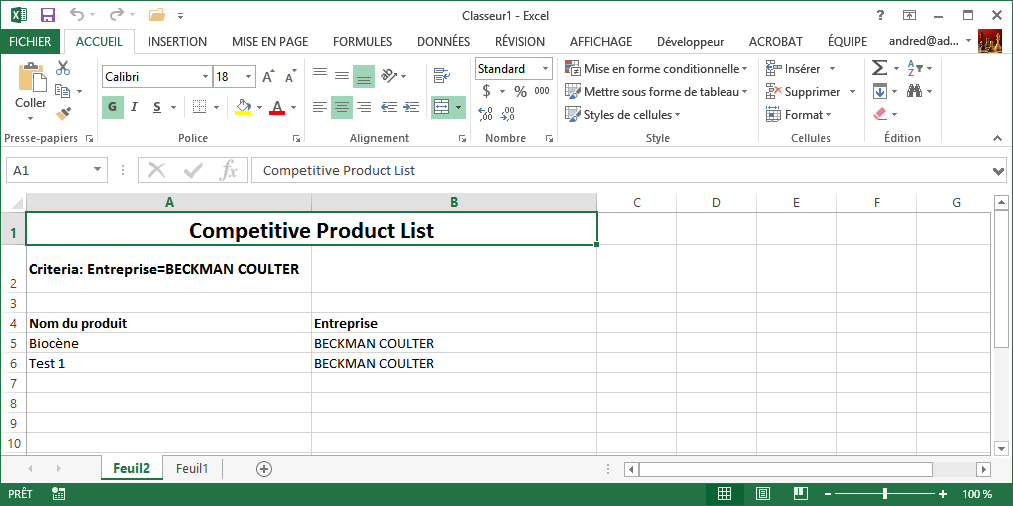Click the Insert Function fx button
The image size is (1013, 506).
click(229, 171)
